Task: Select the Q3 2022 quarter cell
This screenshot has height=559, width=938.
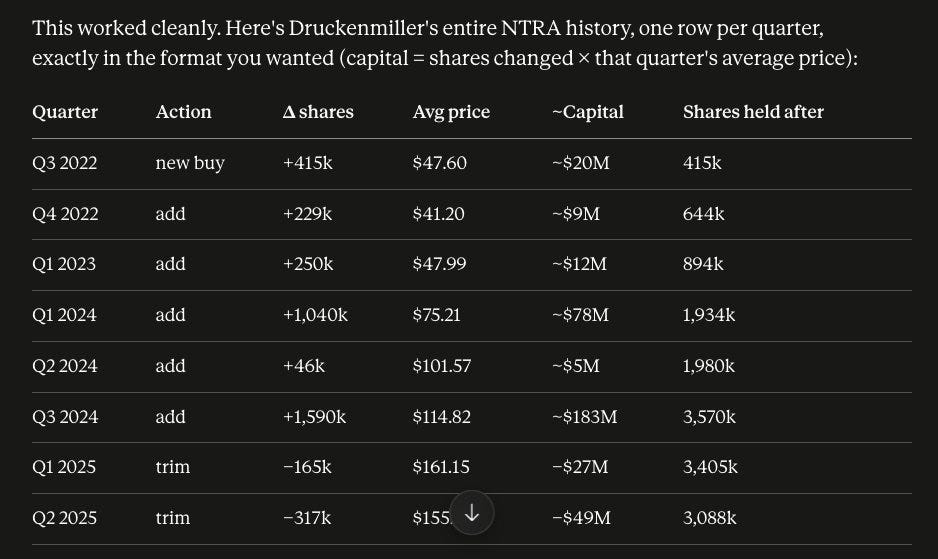Action: [65, 163]
